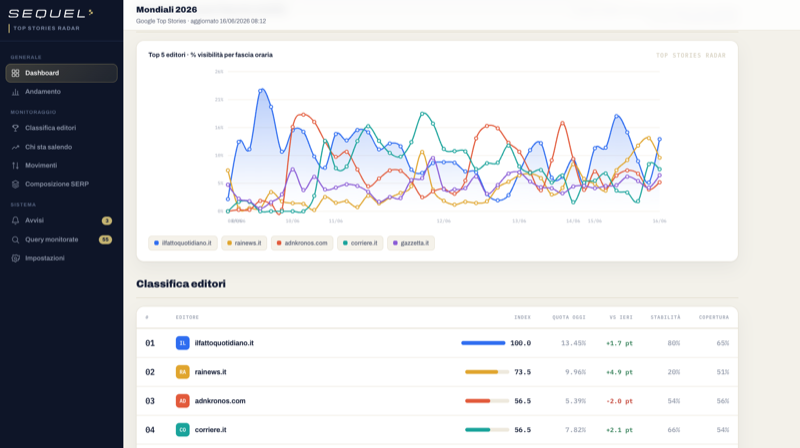Click the 100.0 index value
The width and height of the screenshot is (800, 448).
click(x=520, y=343)
